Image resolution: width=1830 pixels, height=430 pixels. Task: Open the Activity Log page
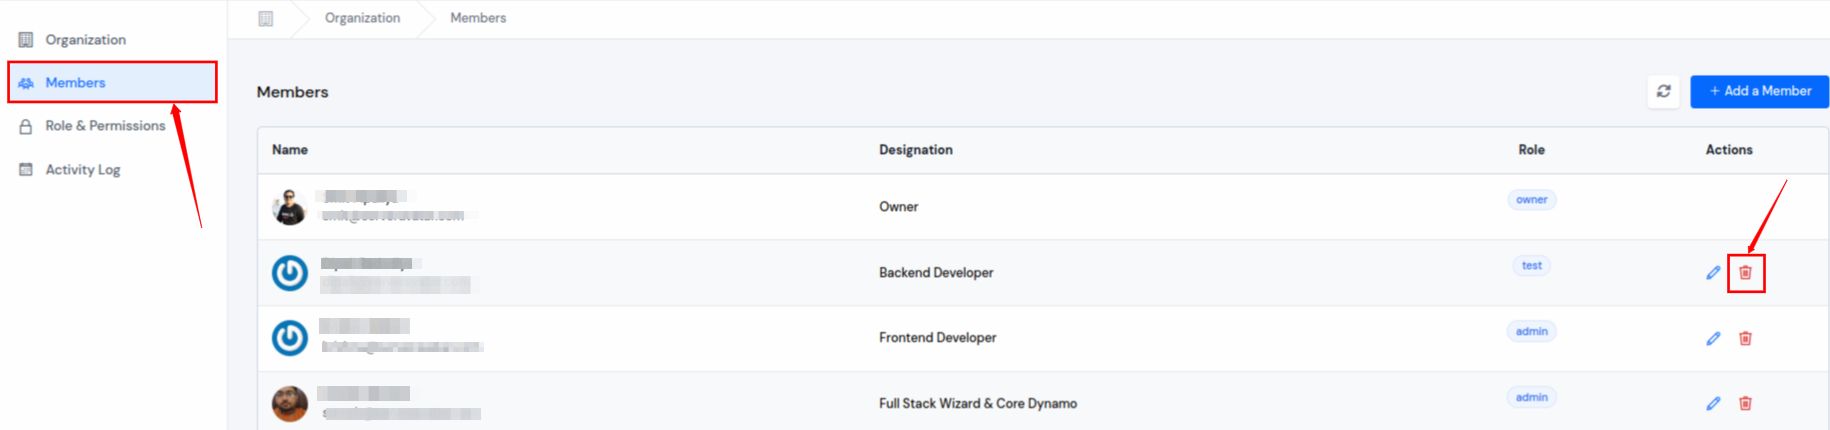82,170
